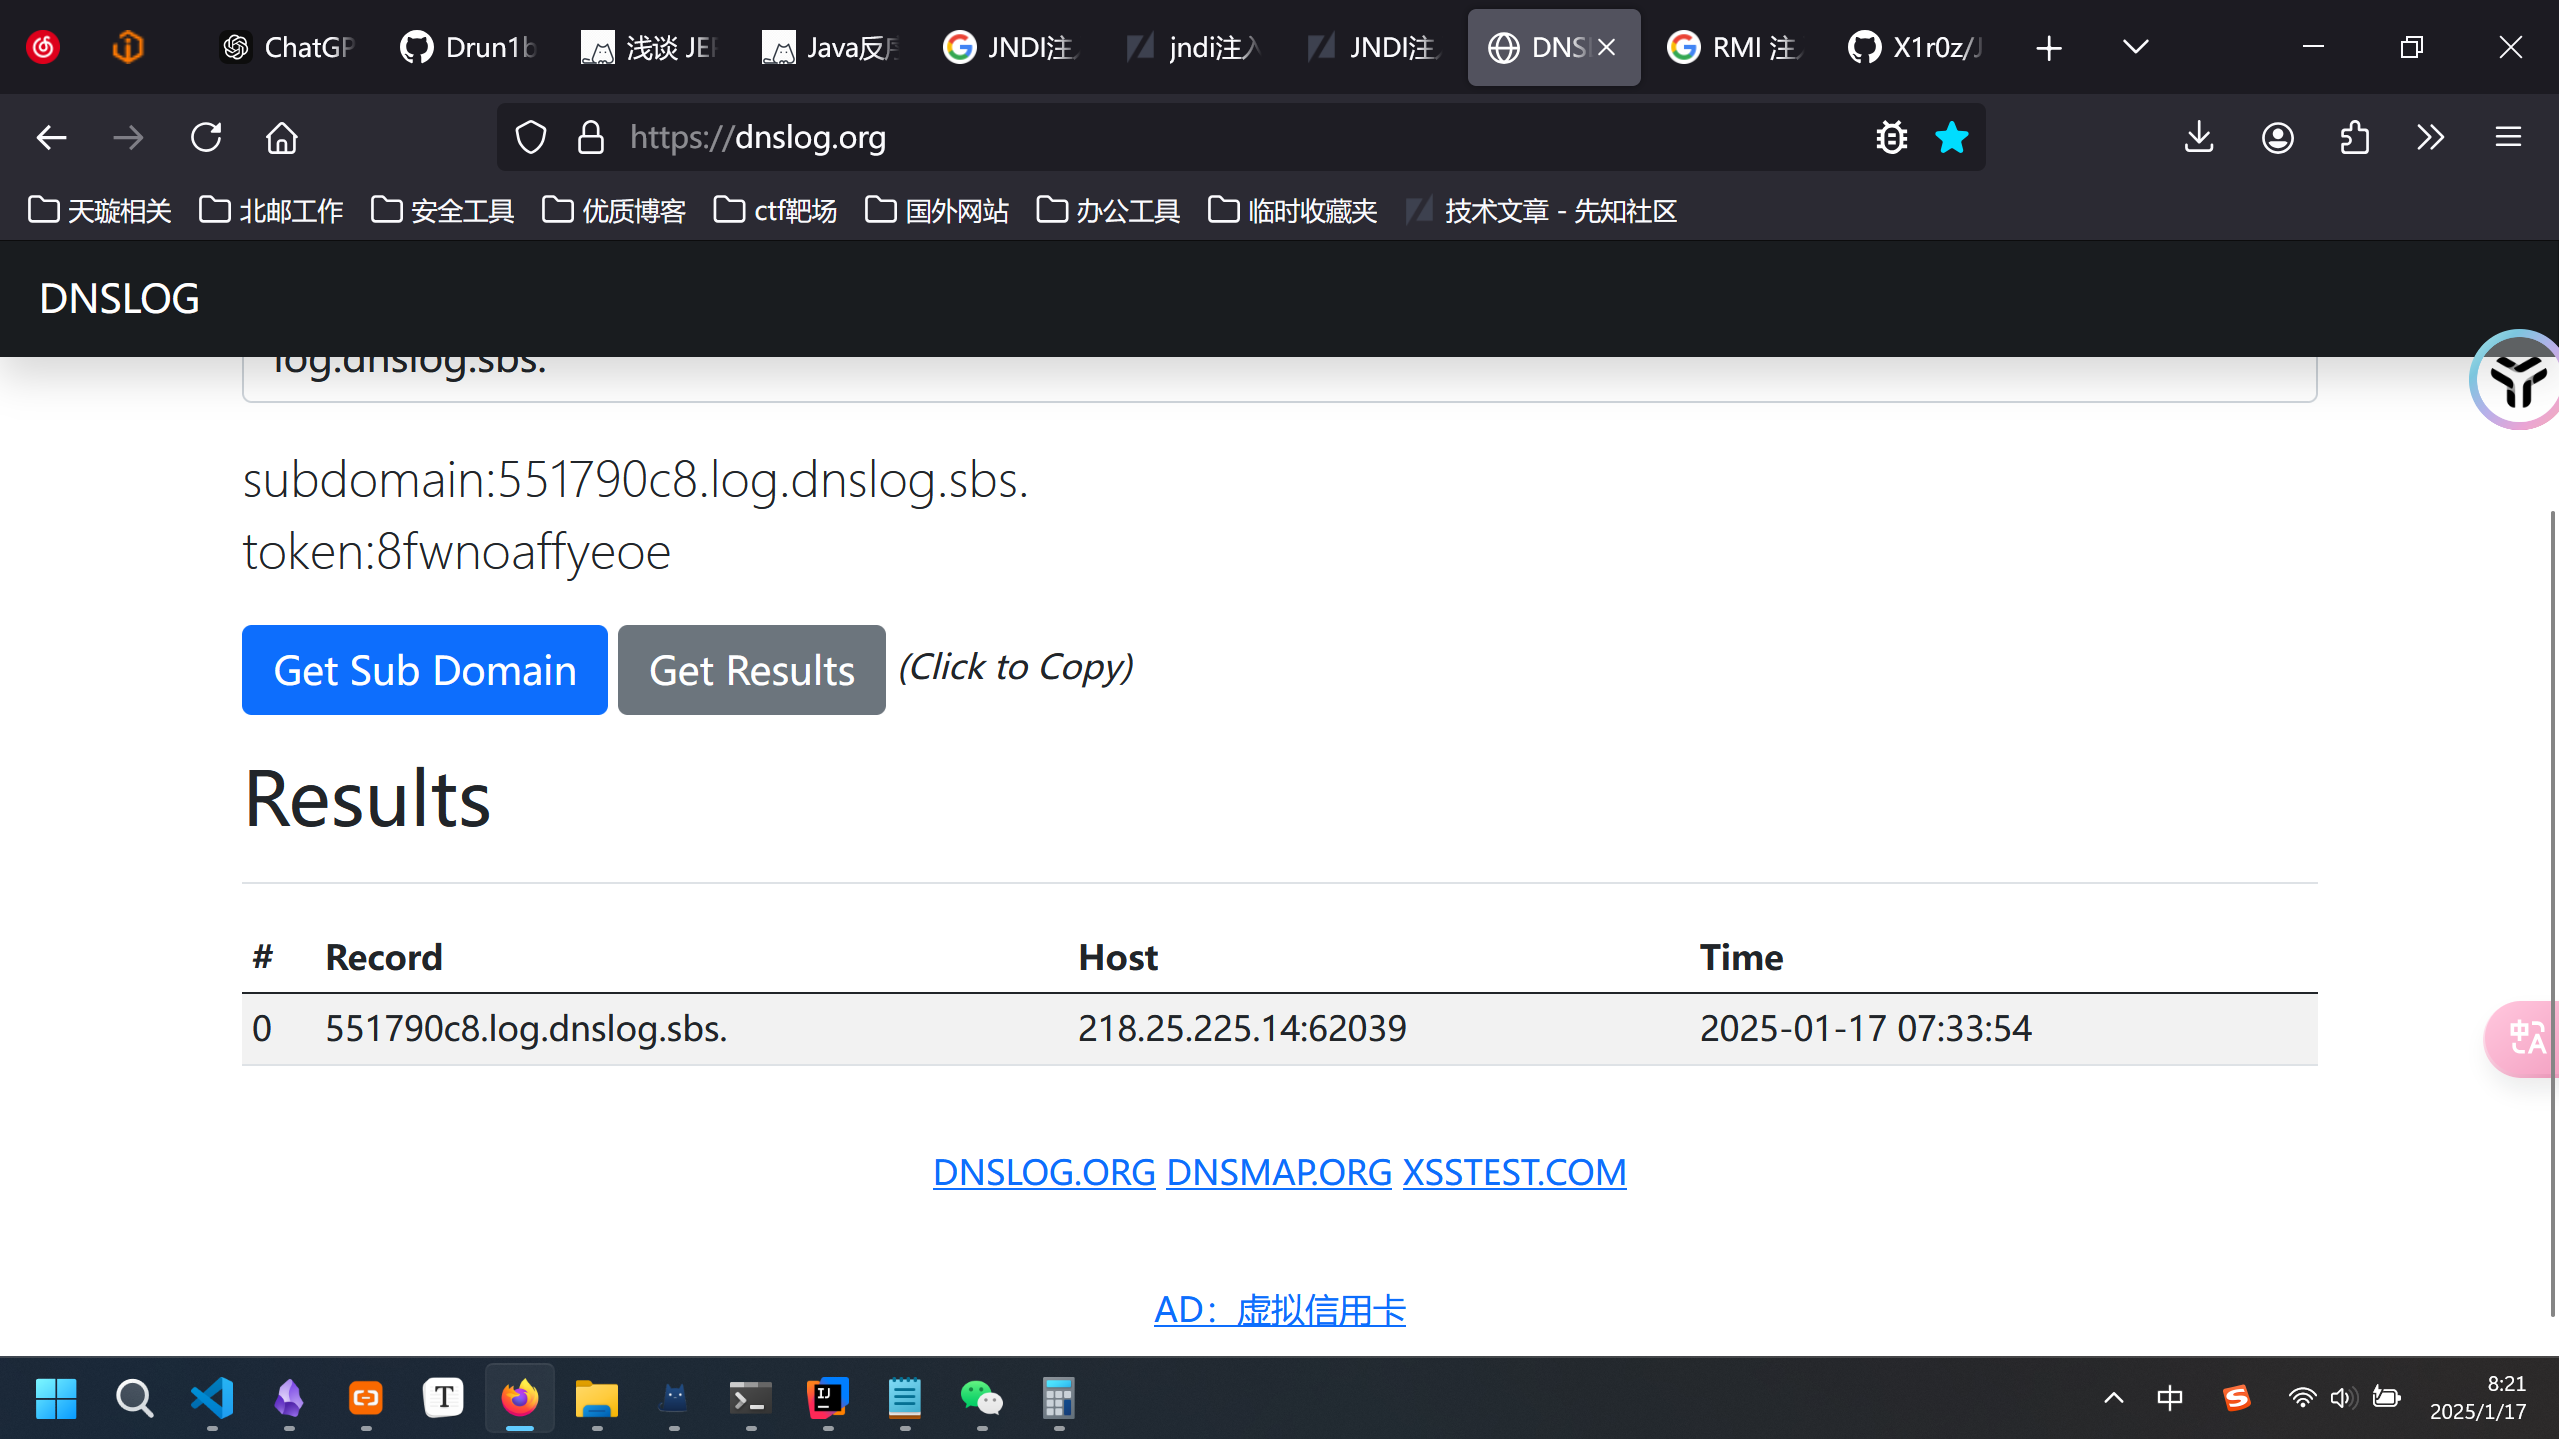The height and width of the screenshot is (1439, 2559).
Task: Open Visual Studio Code from taskbar
Action: pos(212,1398)
